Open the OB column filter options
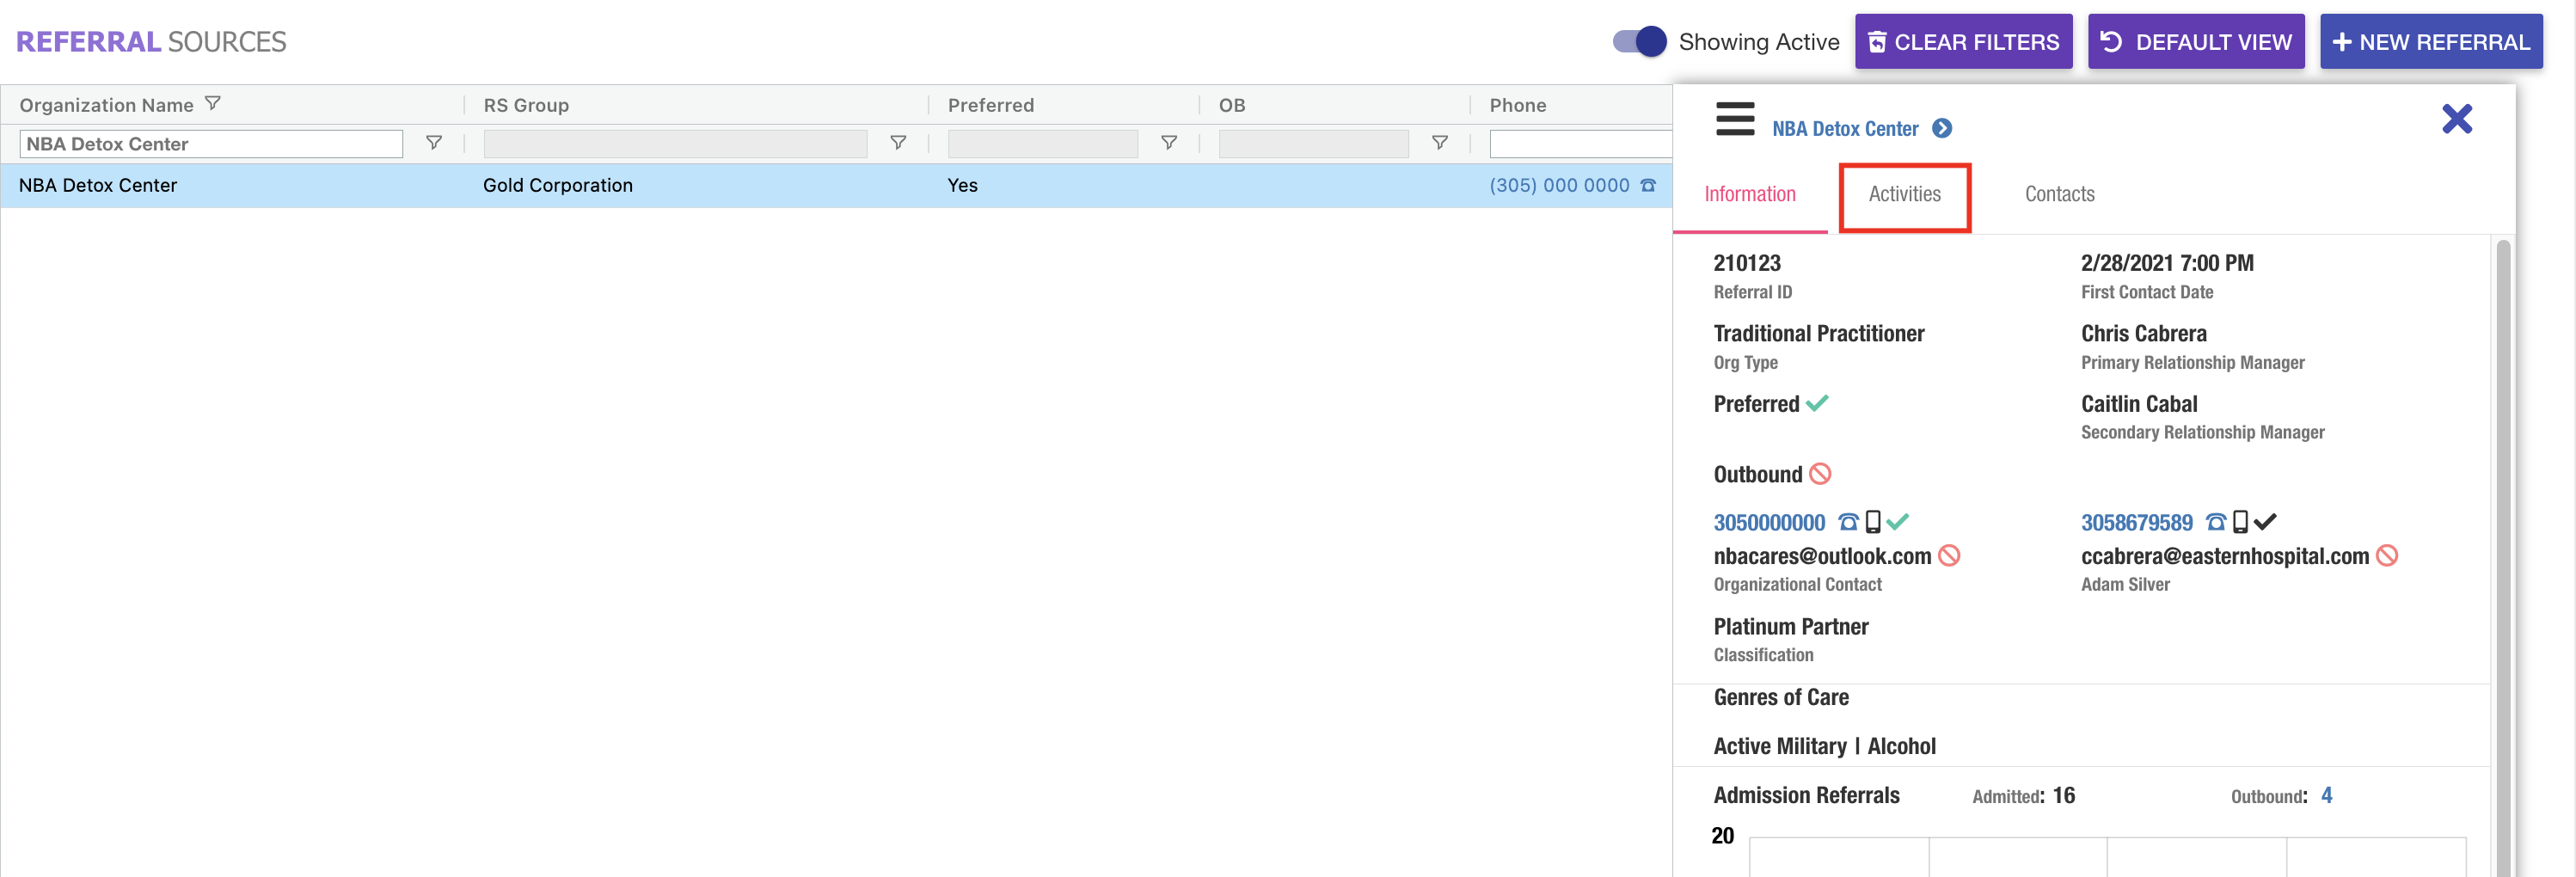The width and height of the screenshot is (2576, 877). (x=1439, y=143)
